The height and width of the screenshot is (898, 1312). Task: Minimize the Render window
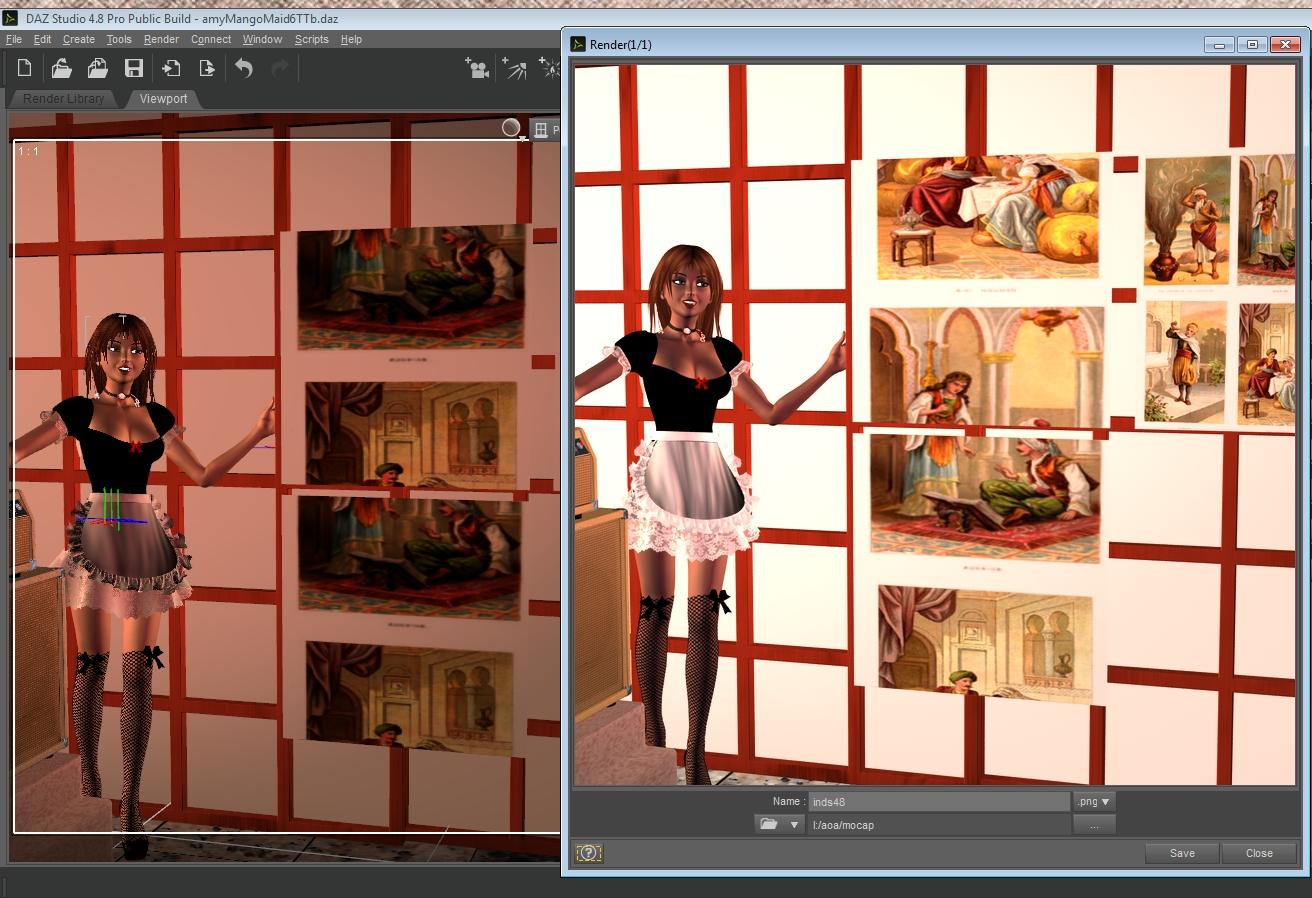tap(1219, 44)
